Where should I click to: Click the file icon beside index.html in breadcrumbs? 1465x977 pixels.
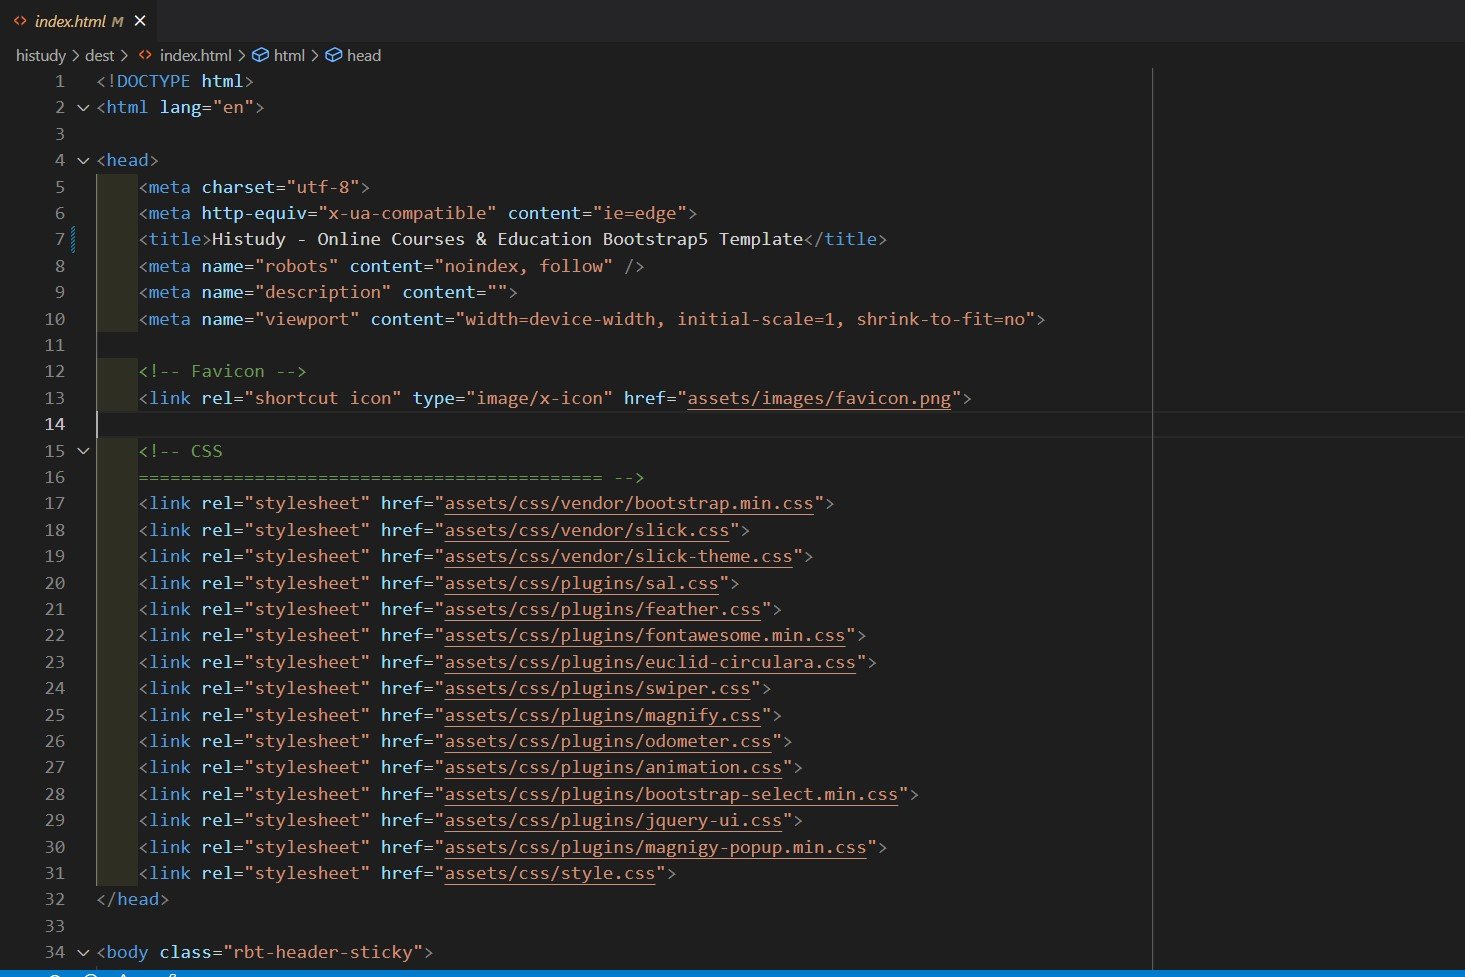click(146, 56)
